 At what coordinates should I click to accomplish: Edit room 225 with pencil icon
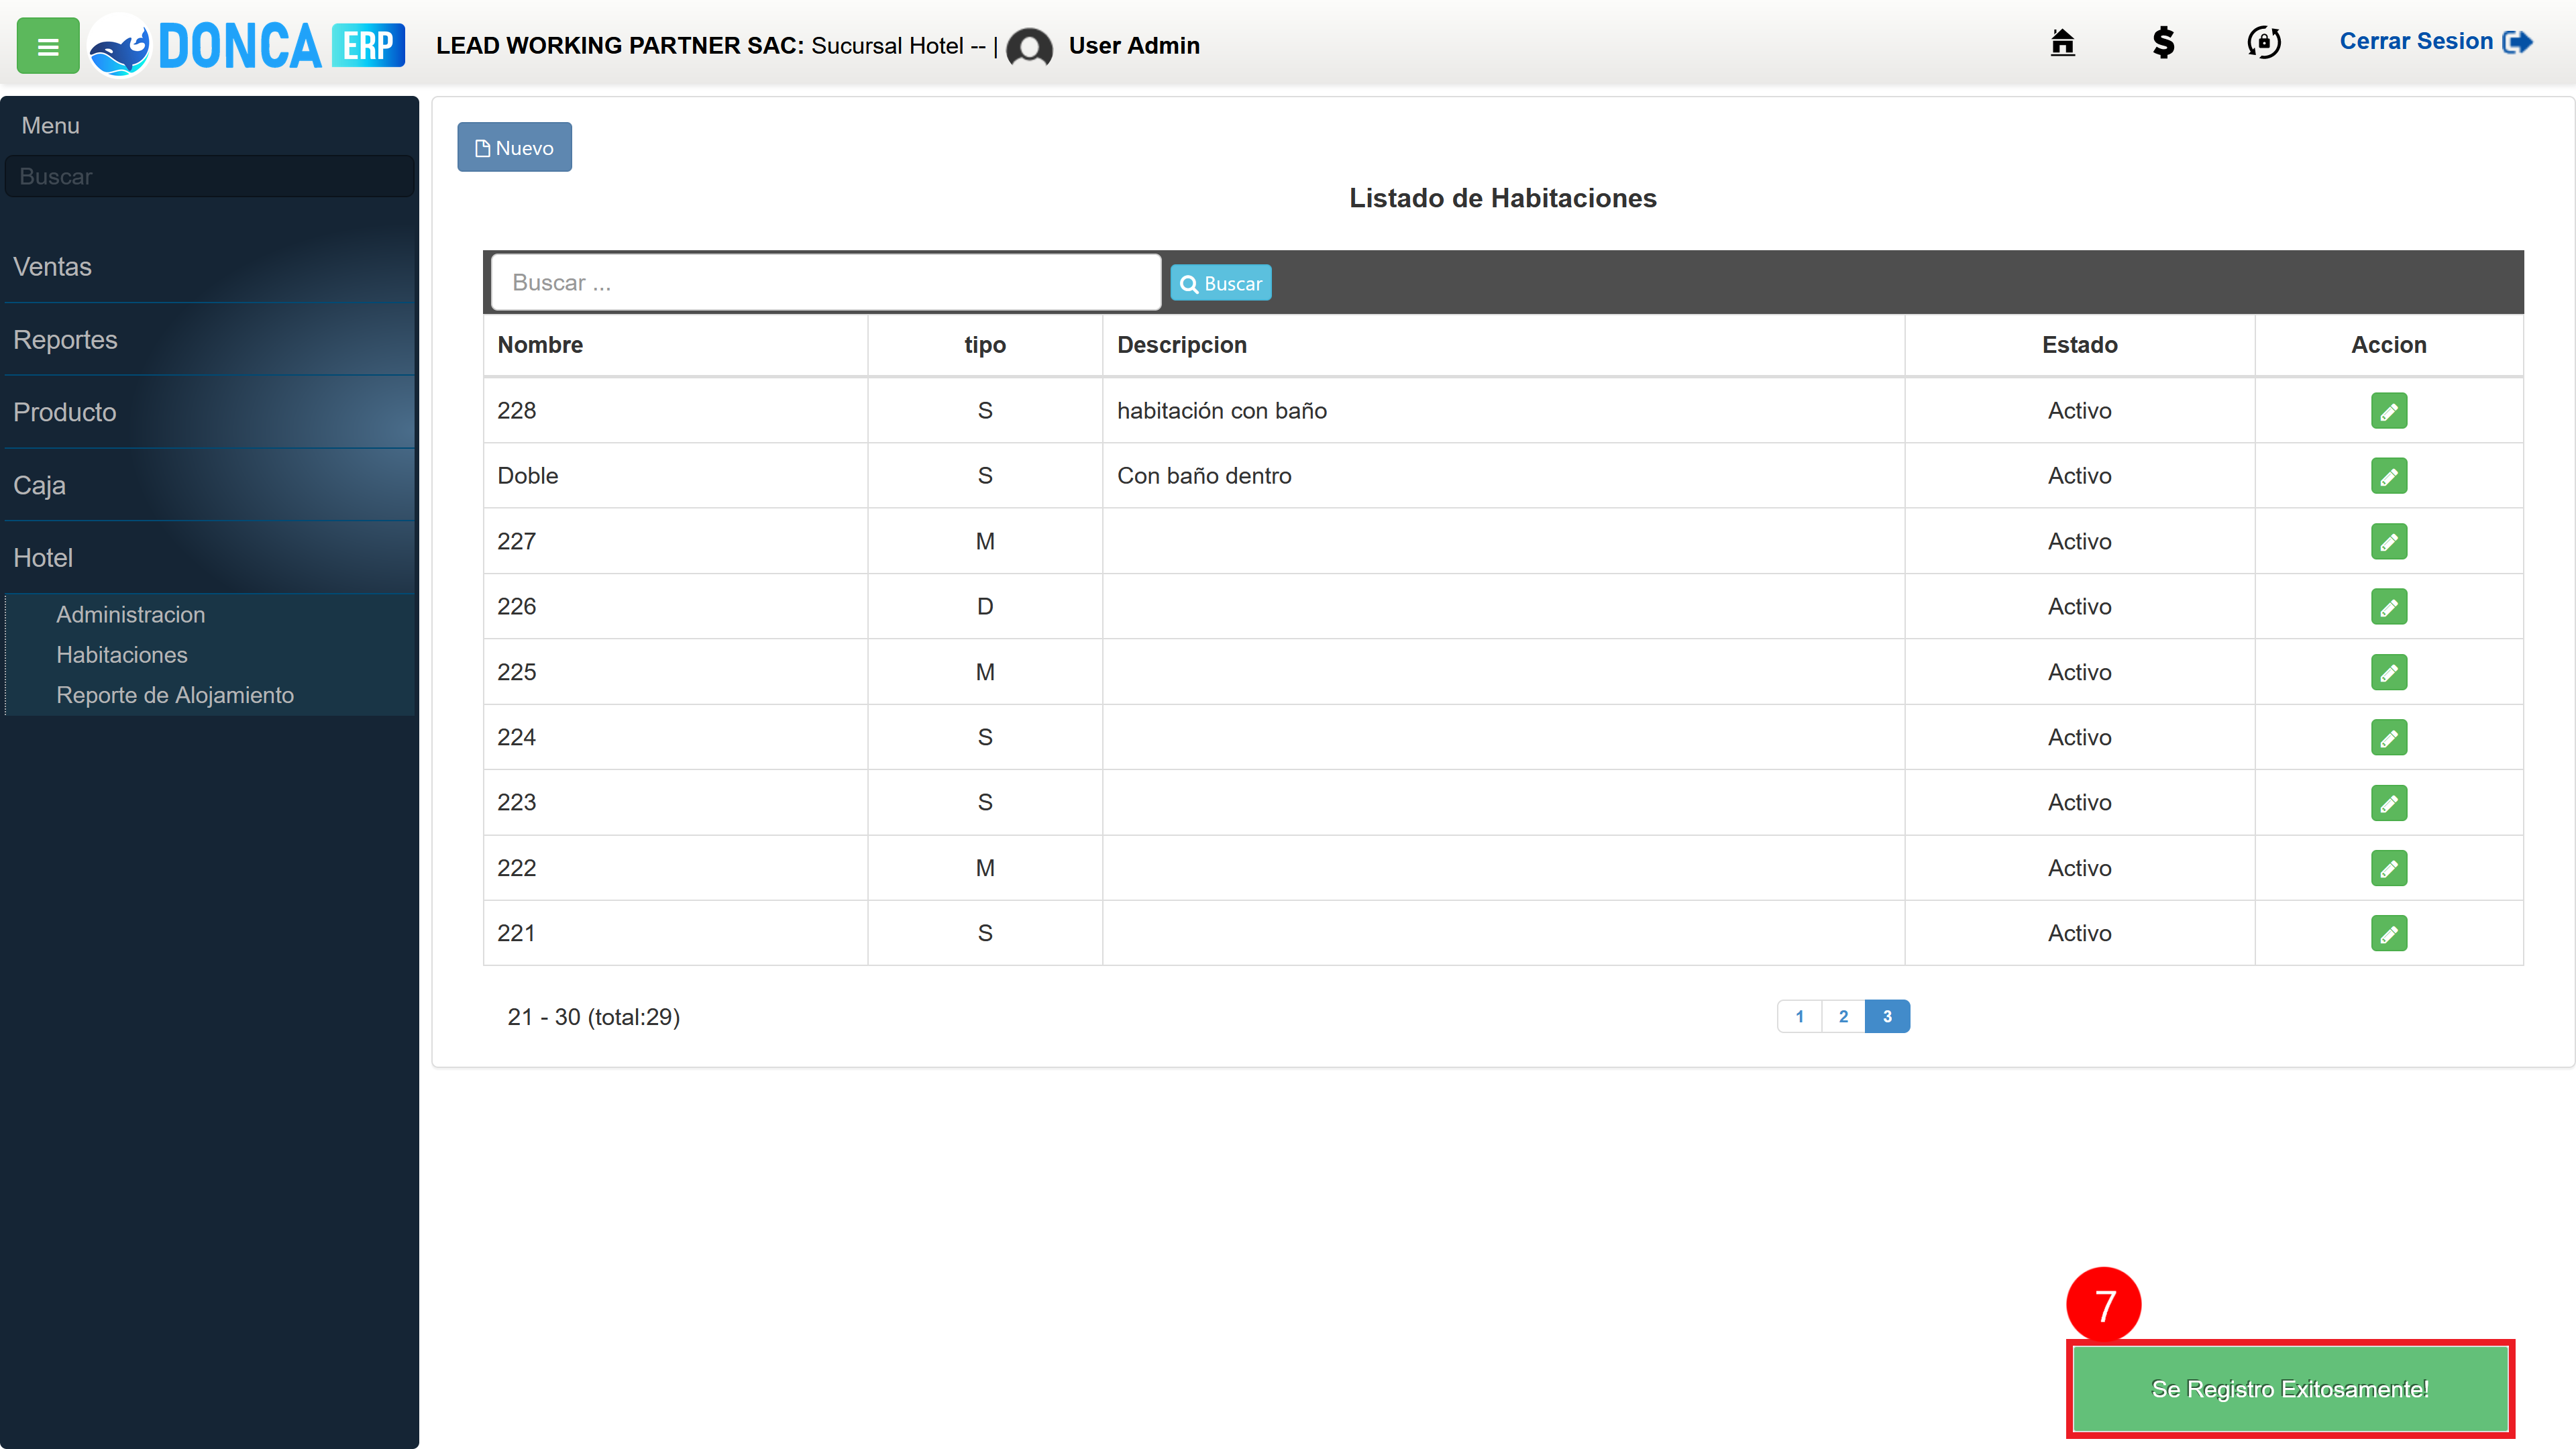2388,672
